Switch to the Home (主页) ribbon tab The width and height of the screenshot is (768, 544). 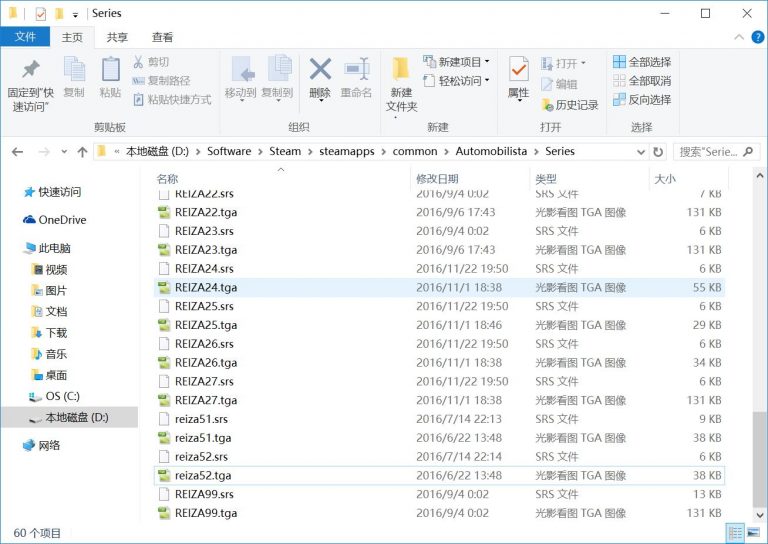(x=72, y=37)
